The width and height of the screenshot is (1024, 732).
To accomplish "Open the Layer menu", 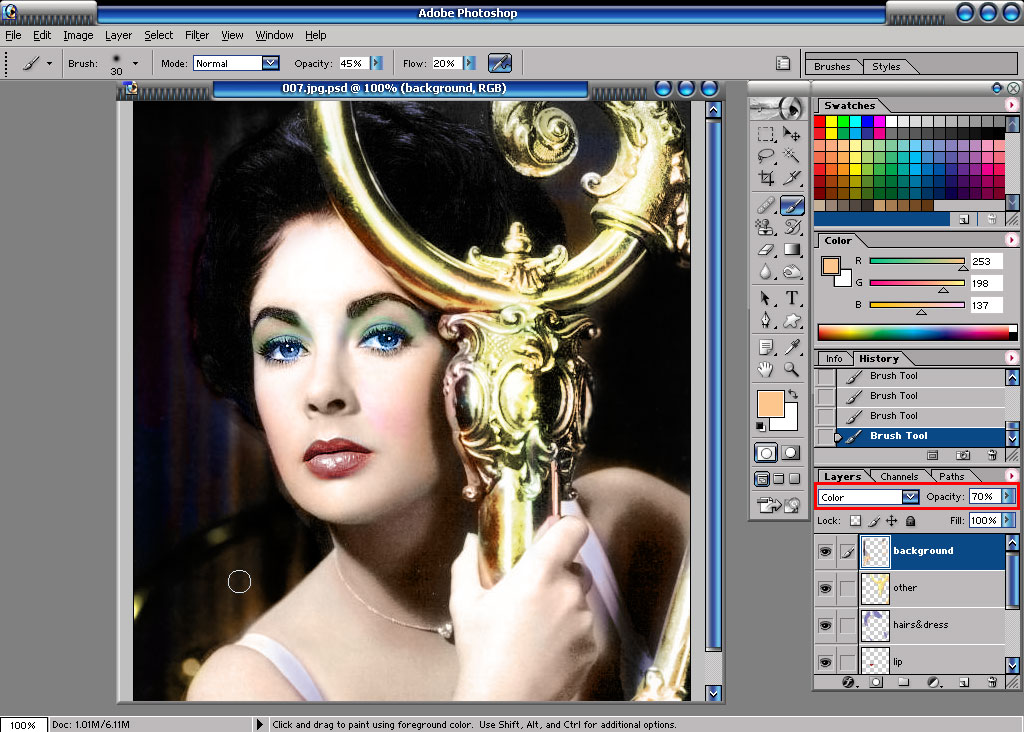I will click(118, 35).
